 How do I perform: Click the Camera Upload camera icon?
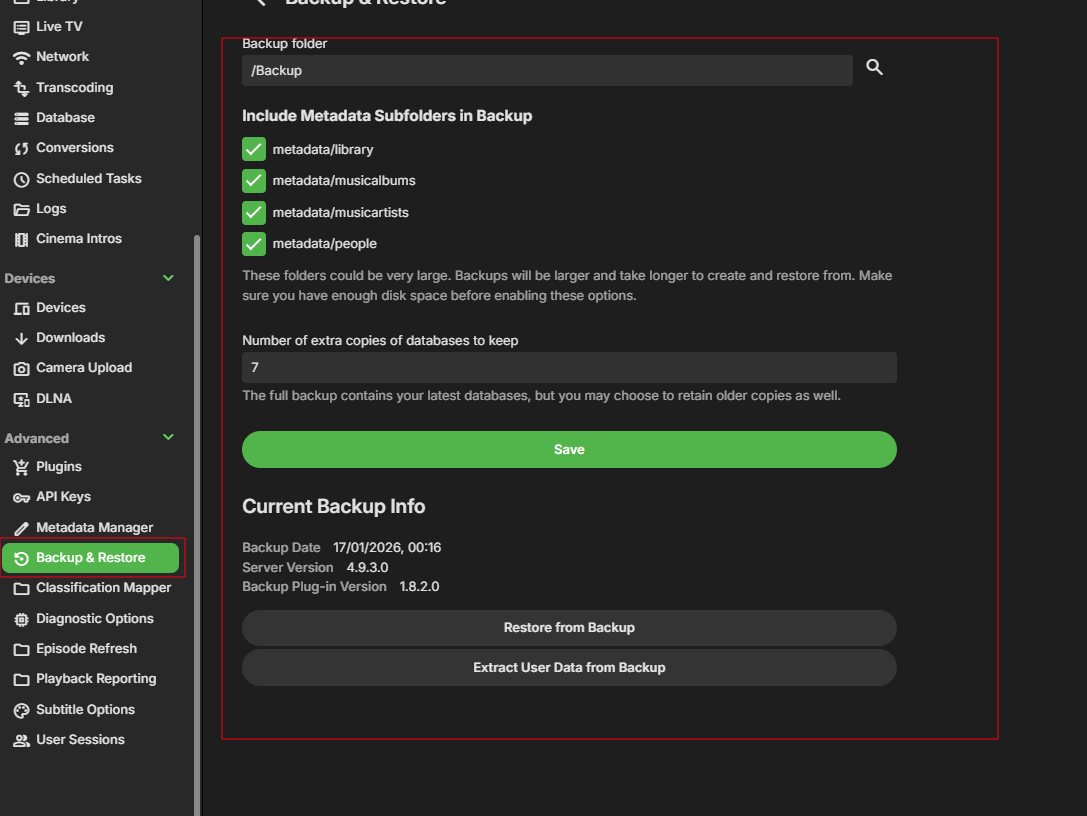(21, 368)
